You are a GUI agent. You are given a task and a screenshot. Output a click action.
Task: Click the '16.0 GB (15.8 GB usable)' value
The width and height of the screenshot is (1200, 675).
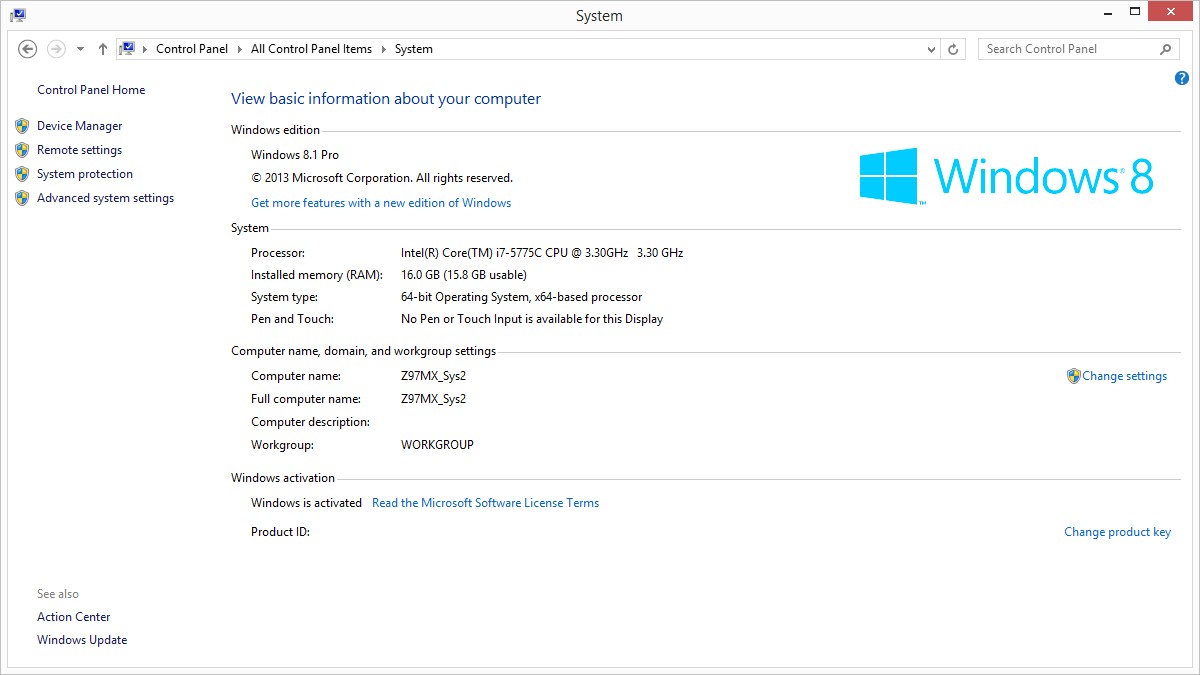coord(464,275)
